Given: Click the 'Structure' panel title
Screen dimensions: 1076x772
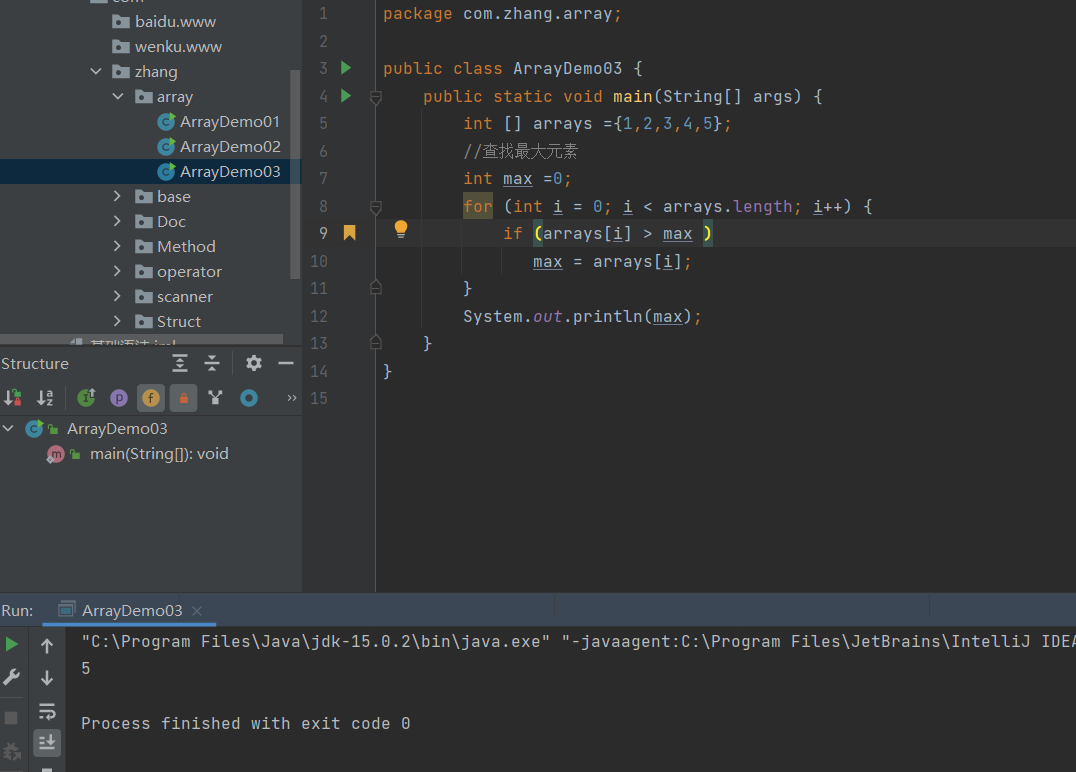Looking at the screenshot, I should pyautogui.click(x=35, y=363).
